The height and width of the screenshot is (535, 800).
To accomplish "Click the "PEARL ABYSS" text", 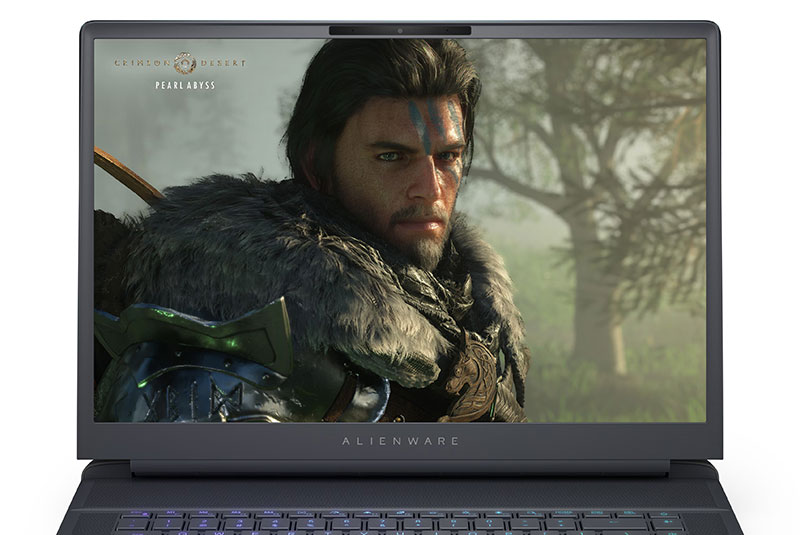I will (x=185, y=85).
